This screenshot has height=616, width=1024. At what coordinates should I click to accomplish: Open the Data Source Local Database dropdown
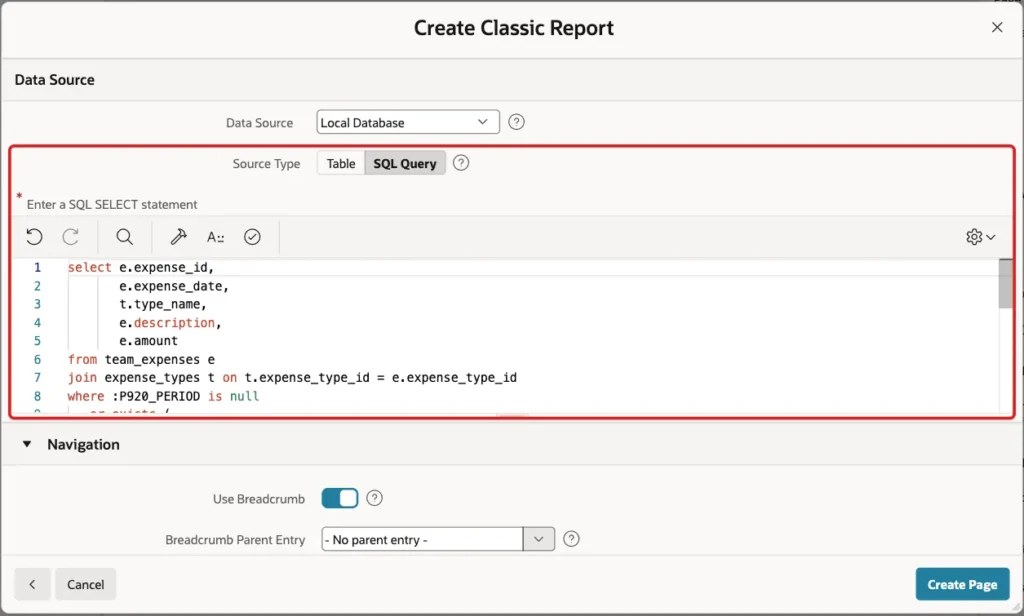click(408, 122)
